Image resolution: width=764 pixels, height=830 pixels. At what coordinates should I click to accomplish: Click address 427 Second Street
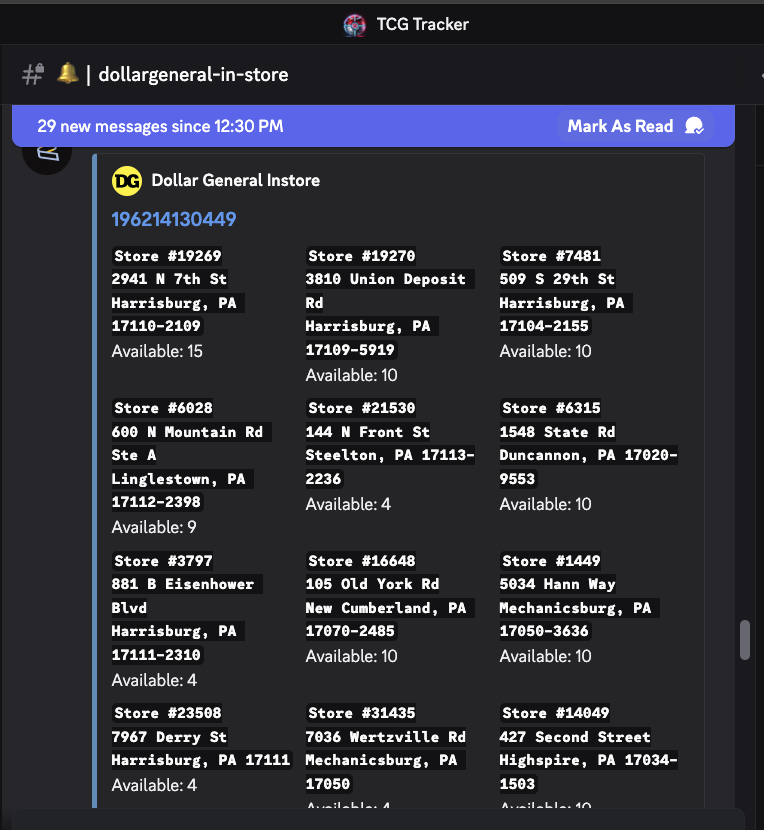[x=575, y=737]
